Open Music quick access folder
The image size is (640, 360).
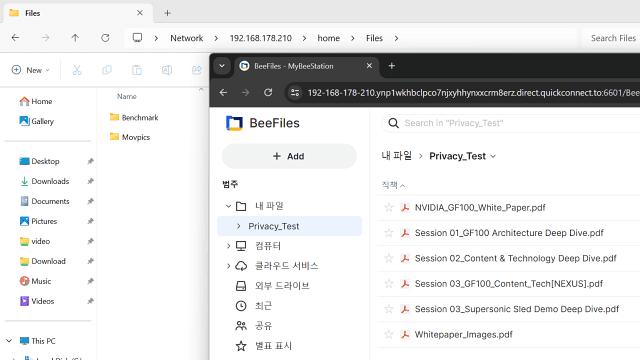point(36,281)
